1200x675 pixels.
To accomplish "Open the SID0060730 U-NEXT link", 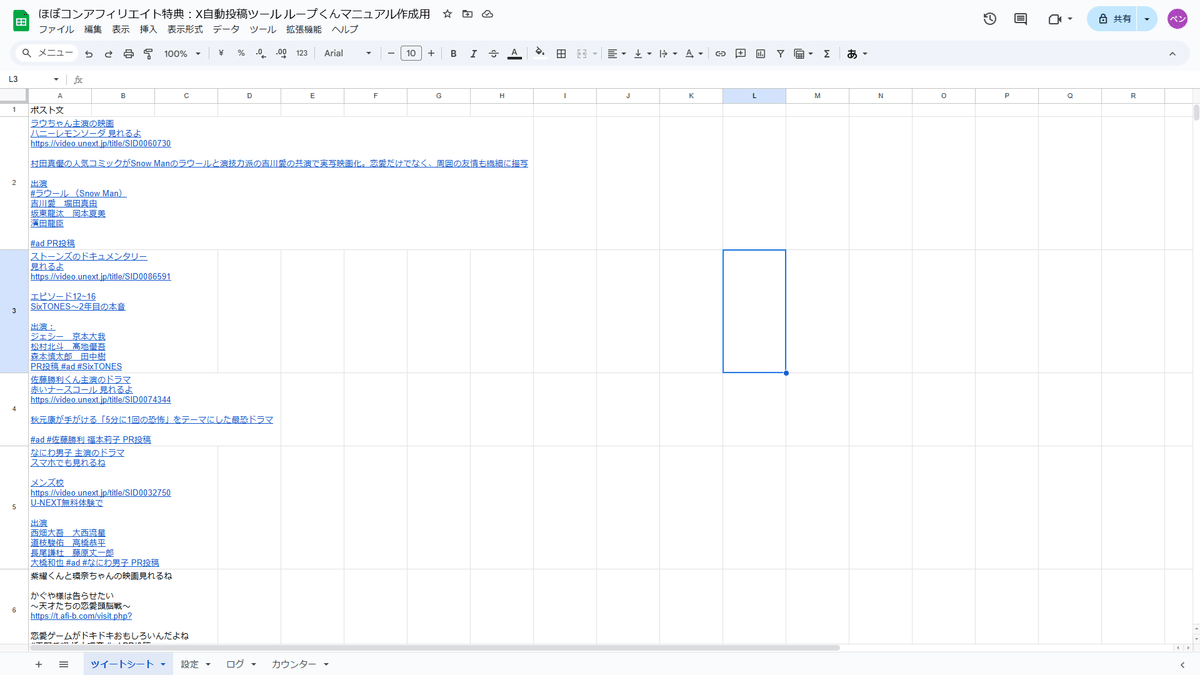I will coord(100,143).
